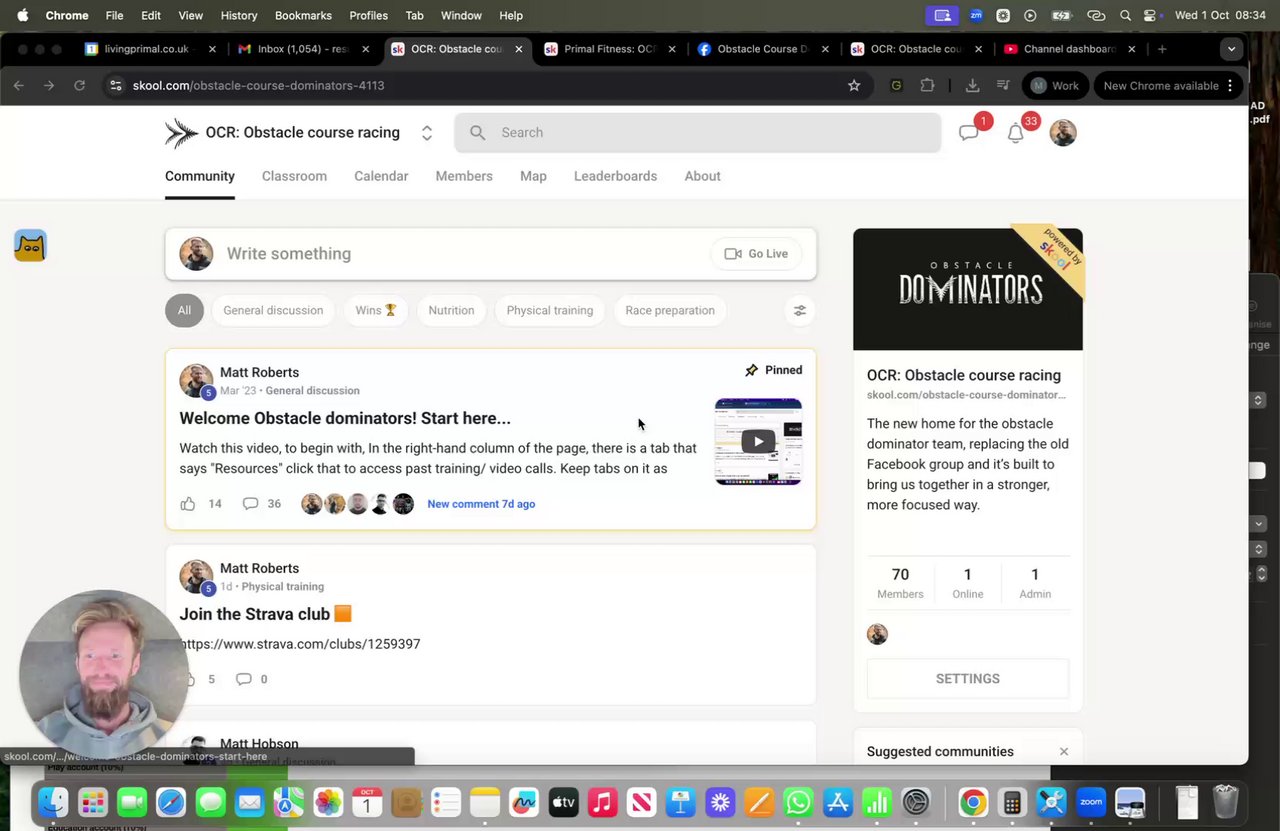Open macOS Control Centre icon
The height and width of the screenshot is (831, 1280).
coord(1150,15)
